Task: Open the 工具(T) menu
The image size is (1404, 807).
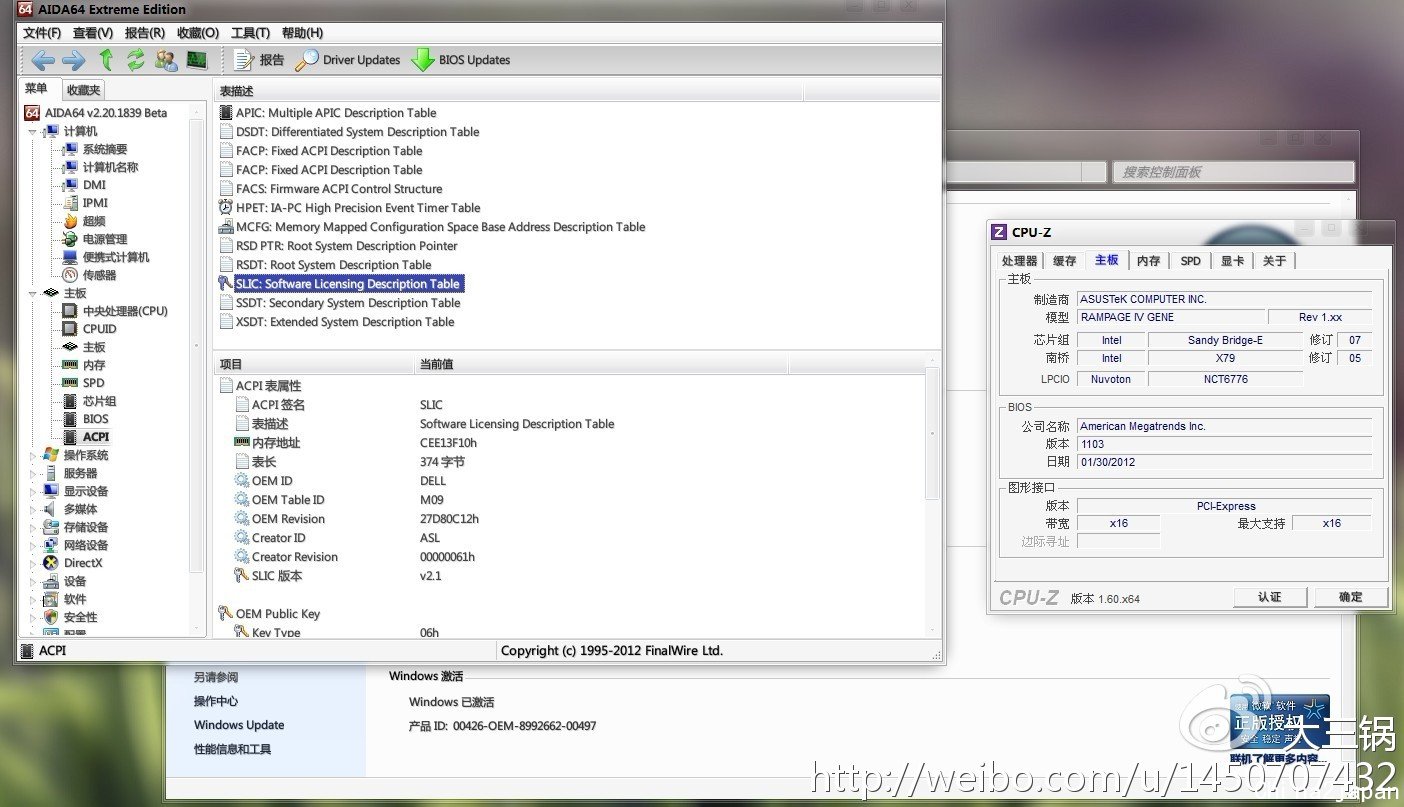Action: point(250,33)
